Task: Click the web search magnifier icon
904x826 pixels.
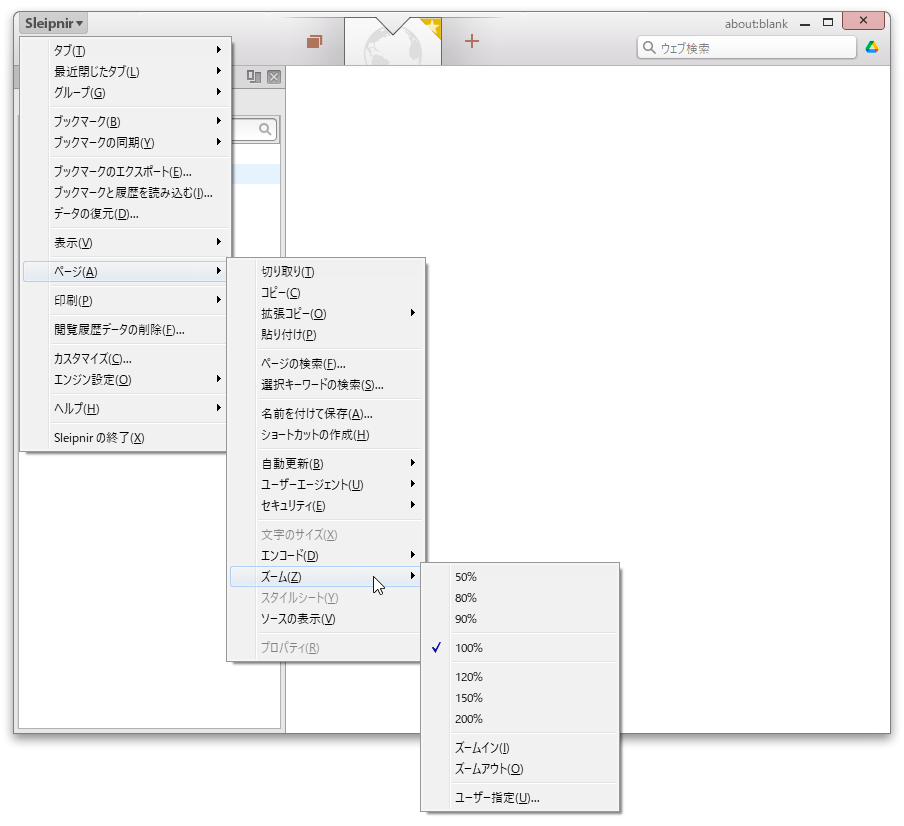Action: (x=649, y=47)
